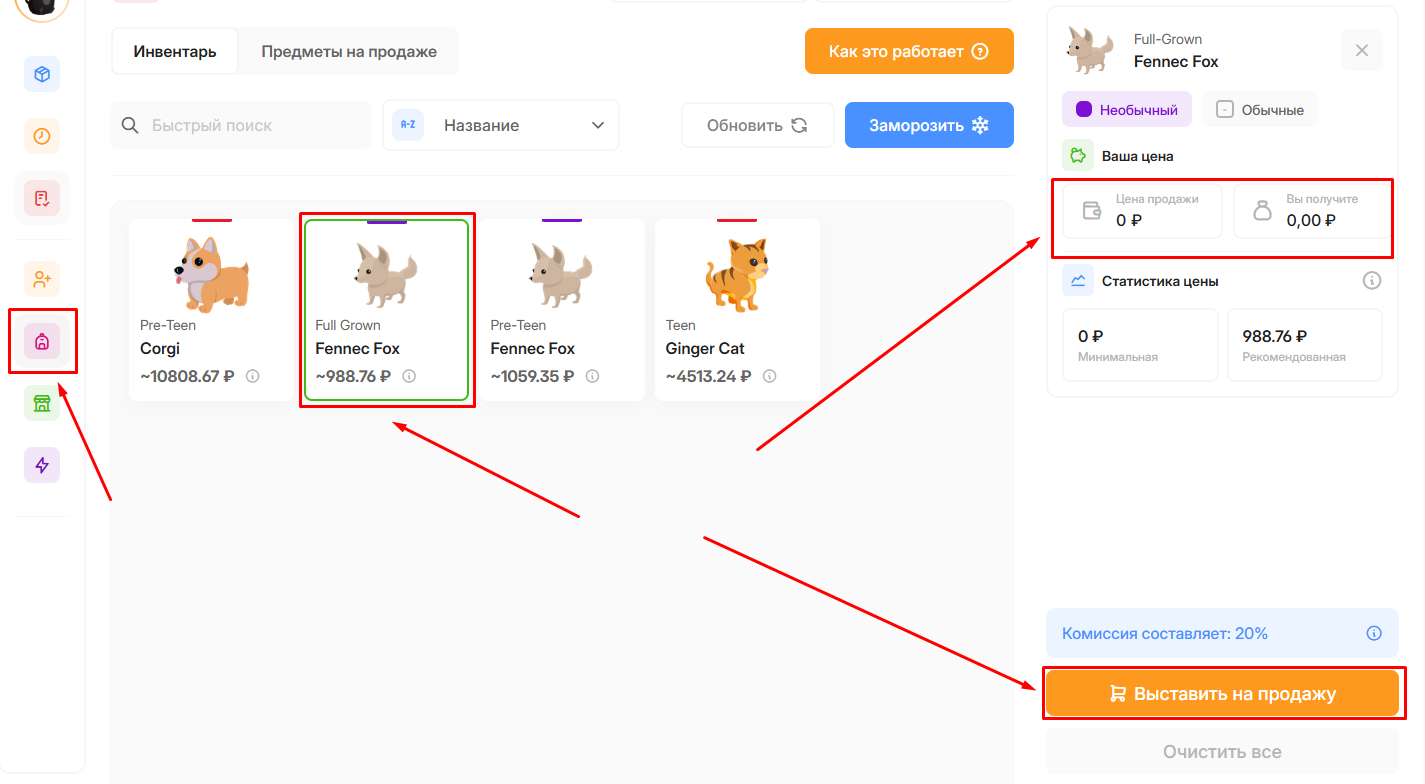Toggle the Обычные rarity chip
The image size is (1425, 784).
tap(1260, 110)
